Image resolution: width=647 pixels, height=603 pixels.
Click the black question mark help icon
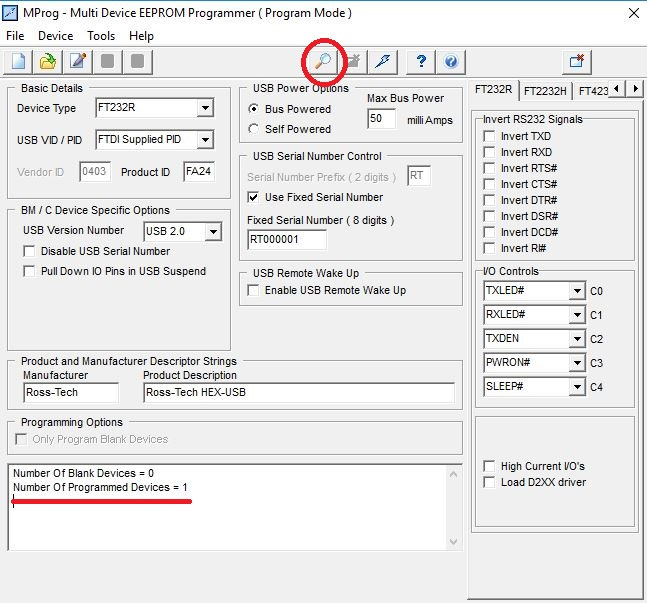[421, 62]
